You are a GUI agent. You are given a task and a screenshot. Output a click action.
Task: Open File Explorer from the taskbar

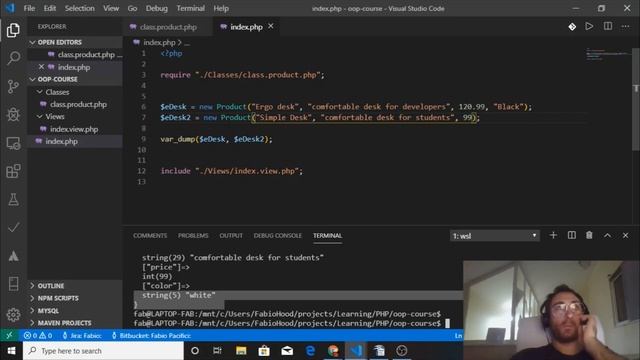pyautogui.click(x=241, y=351)
